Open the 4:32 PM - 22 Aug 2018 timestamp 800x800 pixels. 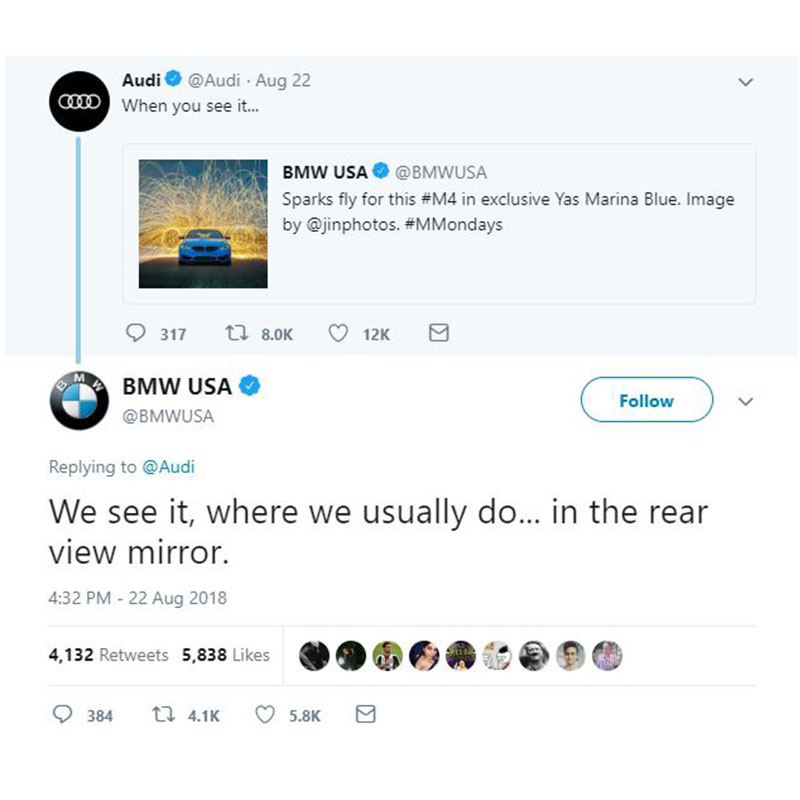tap(138, 598)
